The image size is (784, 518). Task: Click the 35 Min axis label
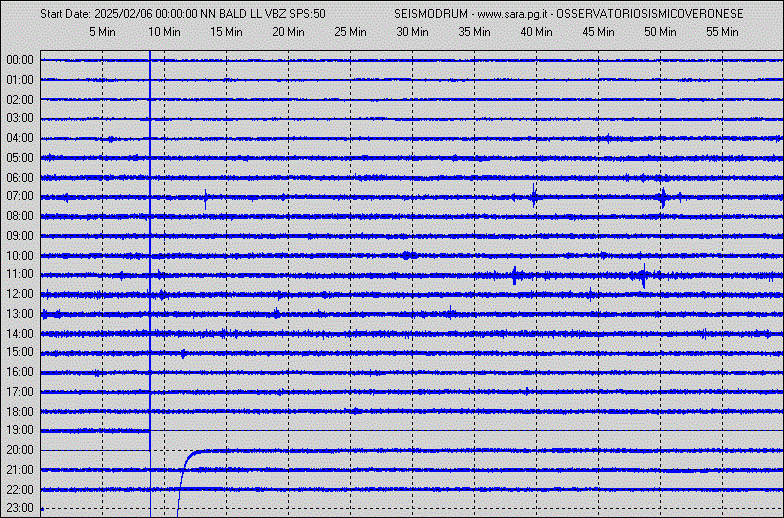[474, 32]
